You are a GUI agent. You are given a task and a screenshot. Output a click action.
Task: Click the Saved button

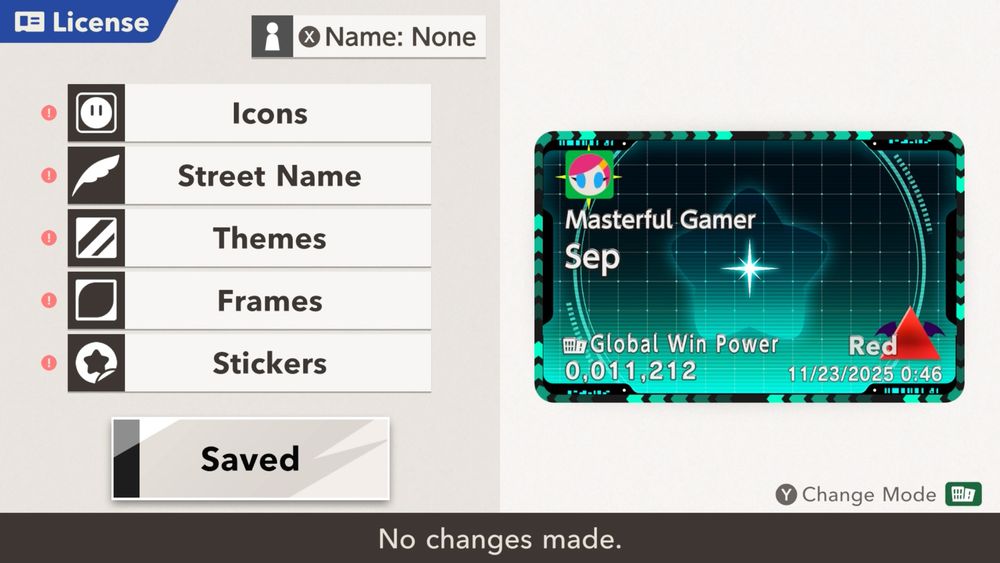[251, 458]
